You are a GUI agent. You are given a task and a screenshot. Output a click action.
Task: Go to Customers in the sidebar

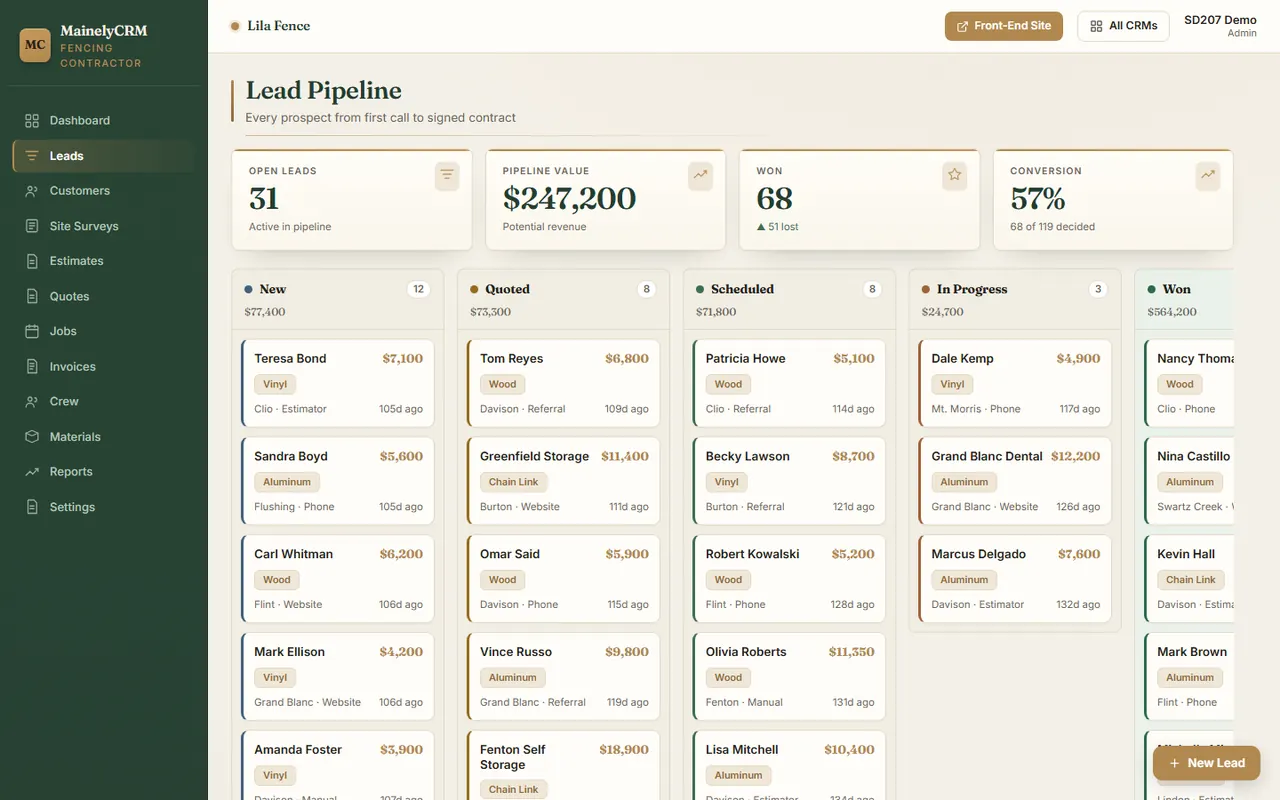[104, 191]
